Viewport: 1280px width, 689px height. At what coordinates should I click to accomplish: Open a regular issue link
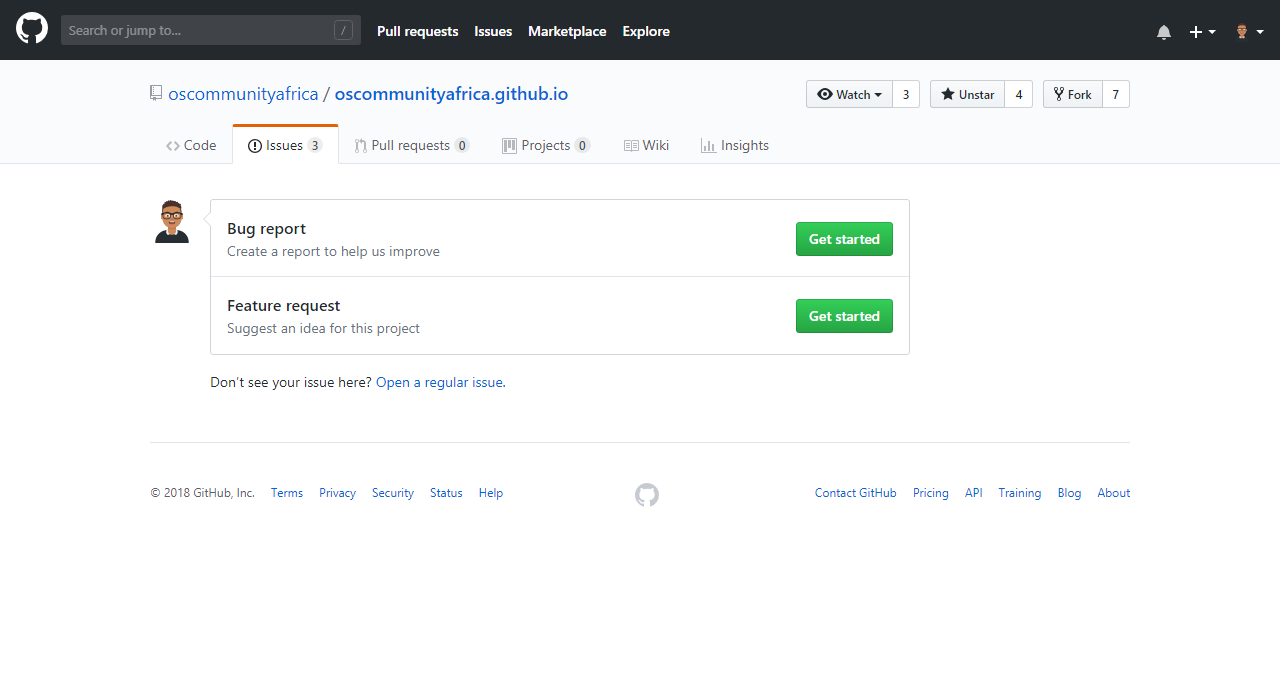(439, 382)
